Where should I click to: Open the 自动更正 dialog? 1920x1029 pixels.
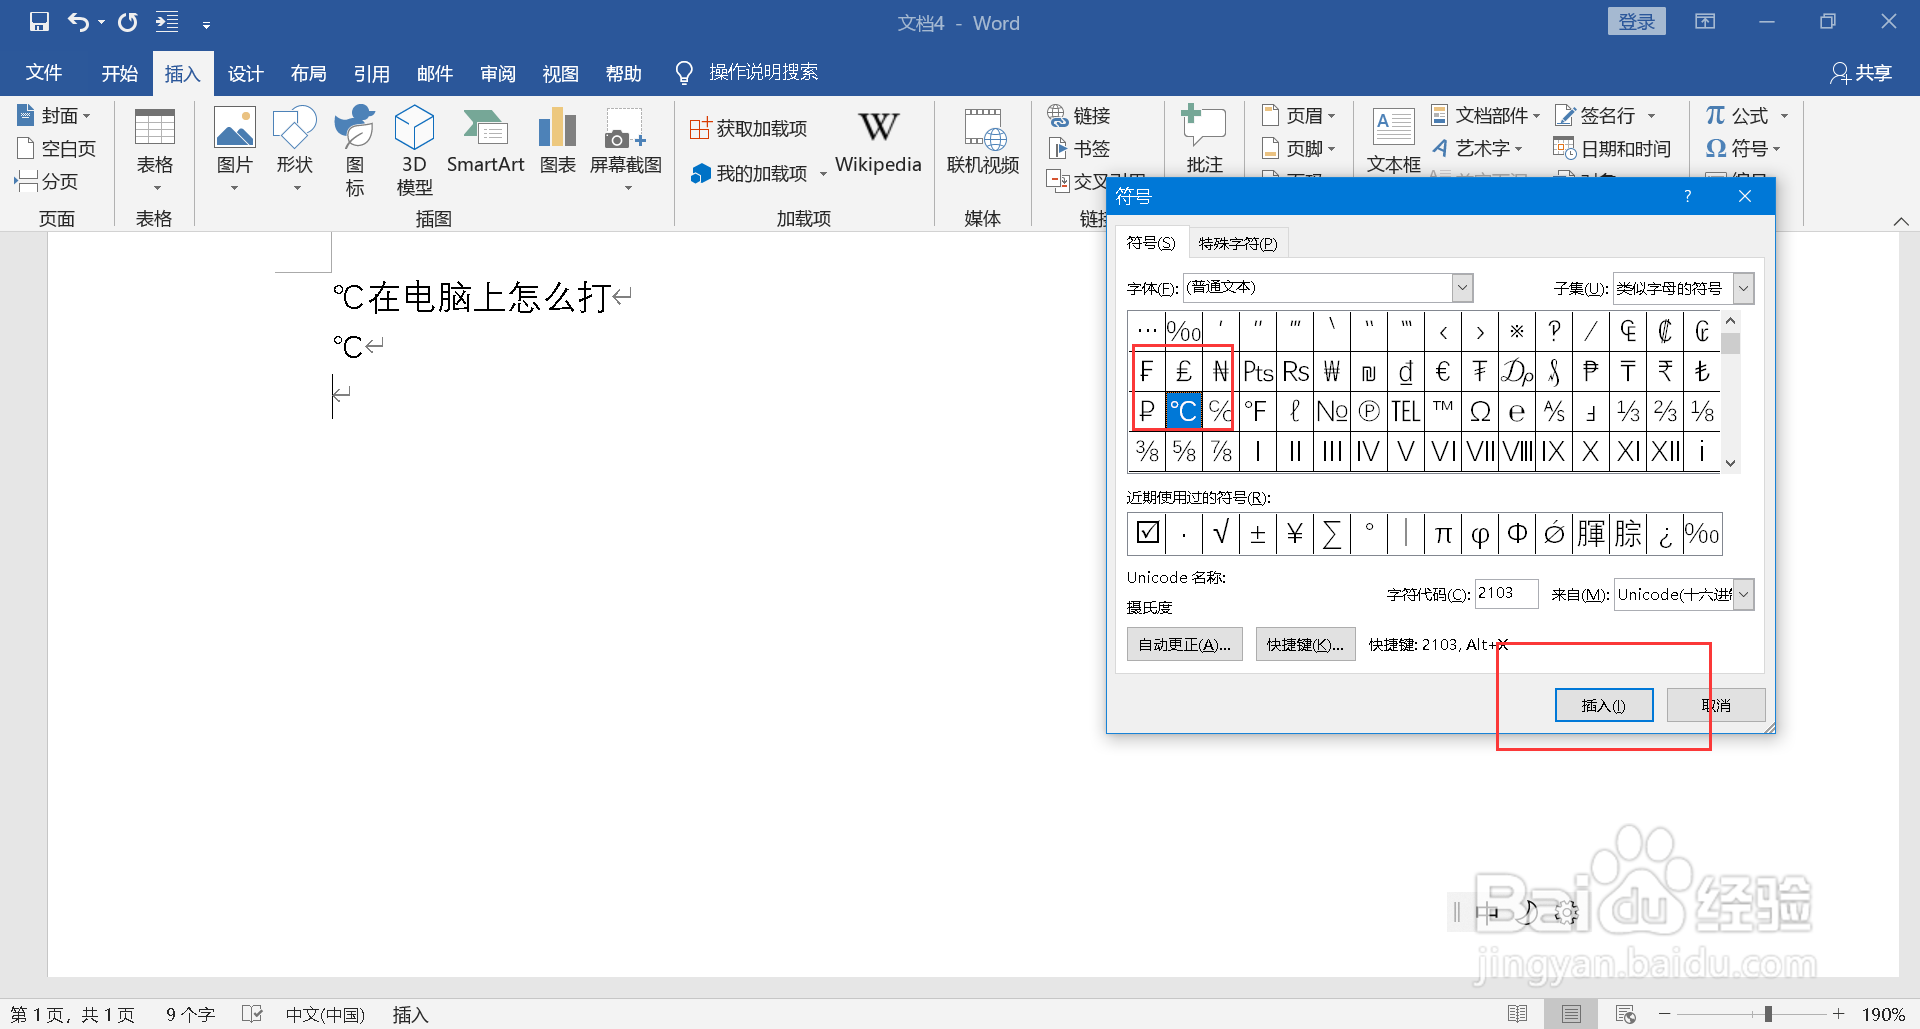pyautogui.click(x=1184, y=643)
